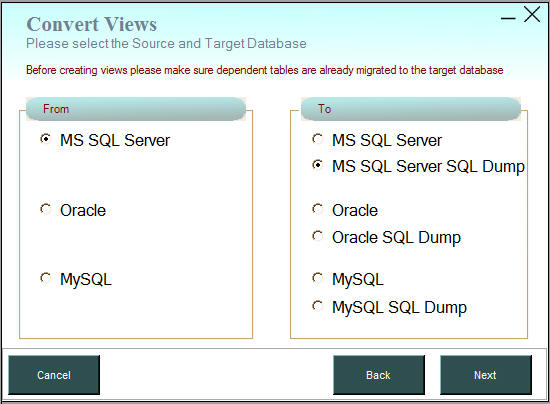Close the Convert Views window

pyautogui.click(x=532, y=15)
